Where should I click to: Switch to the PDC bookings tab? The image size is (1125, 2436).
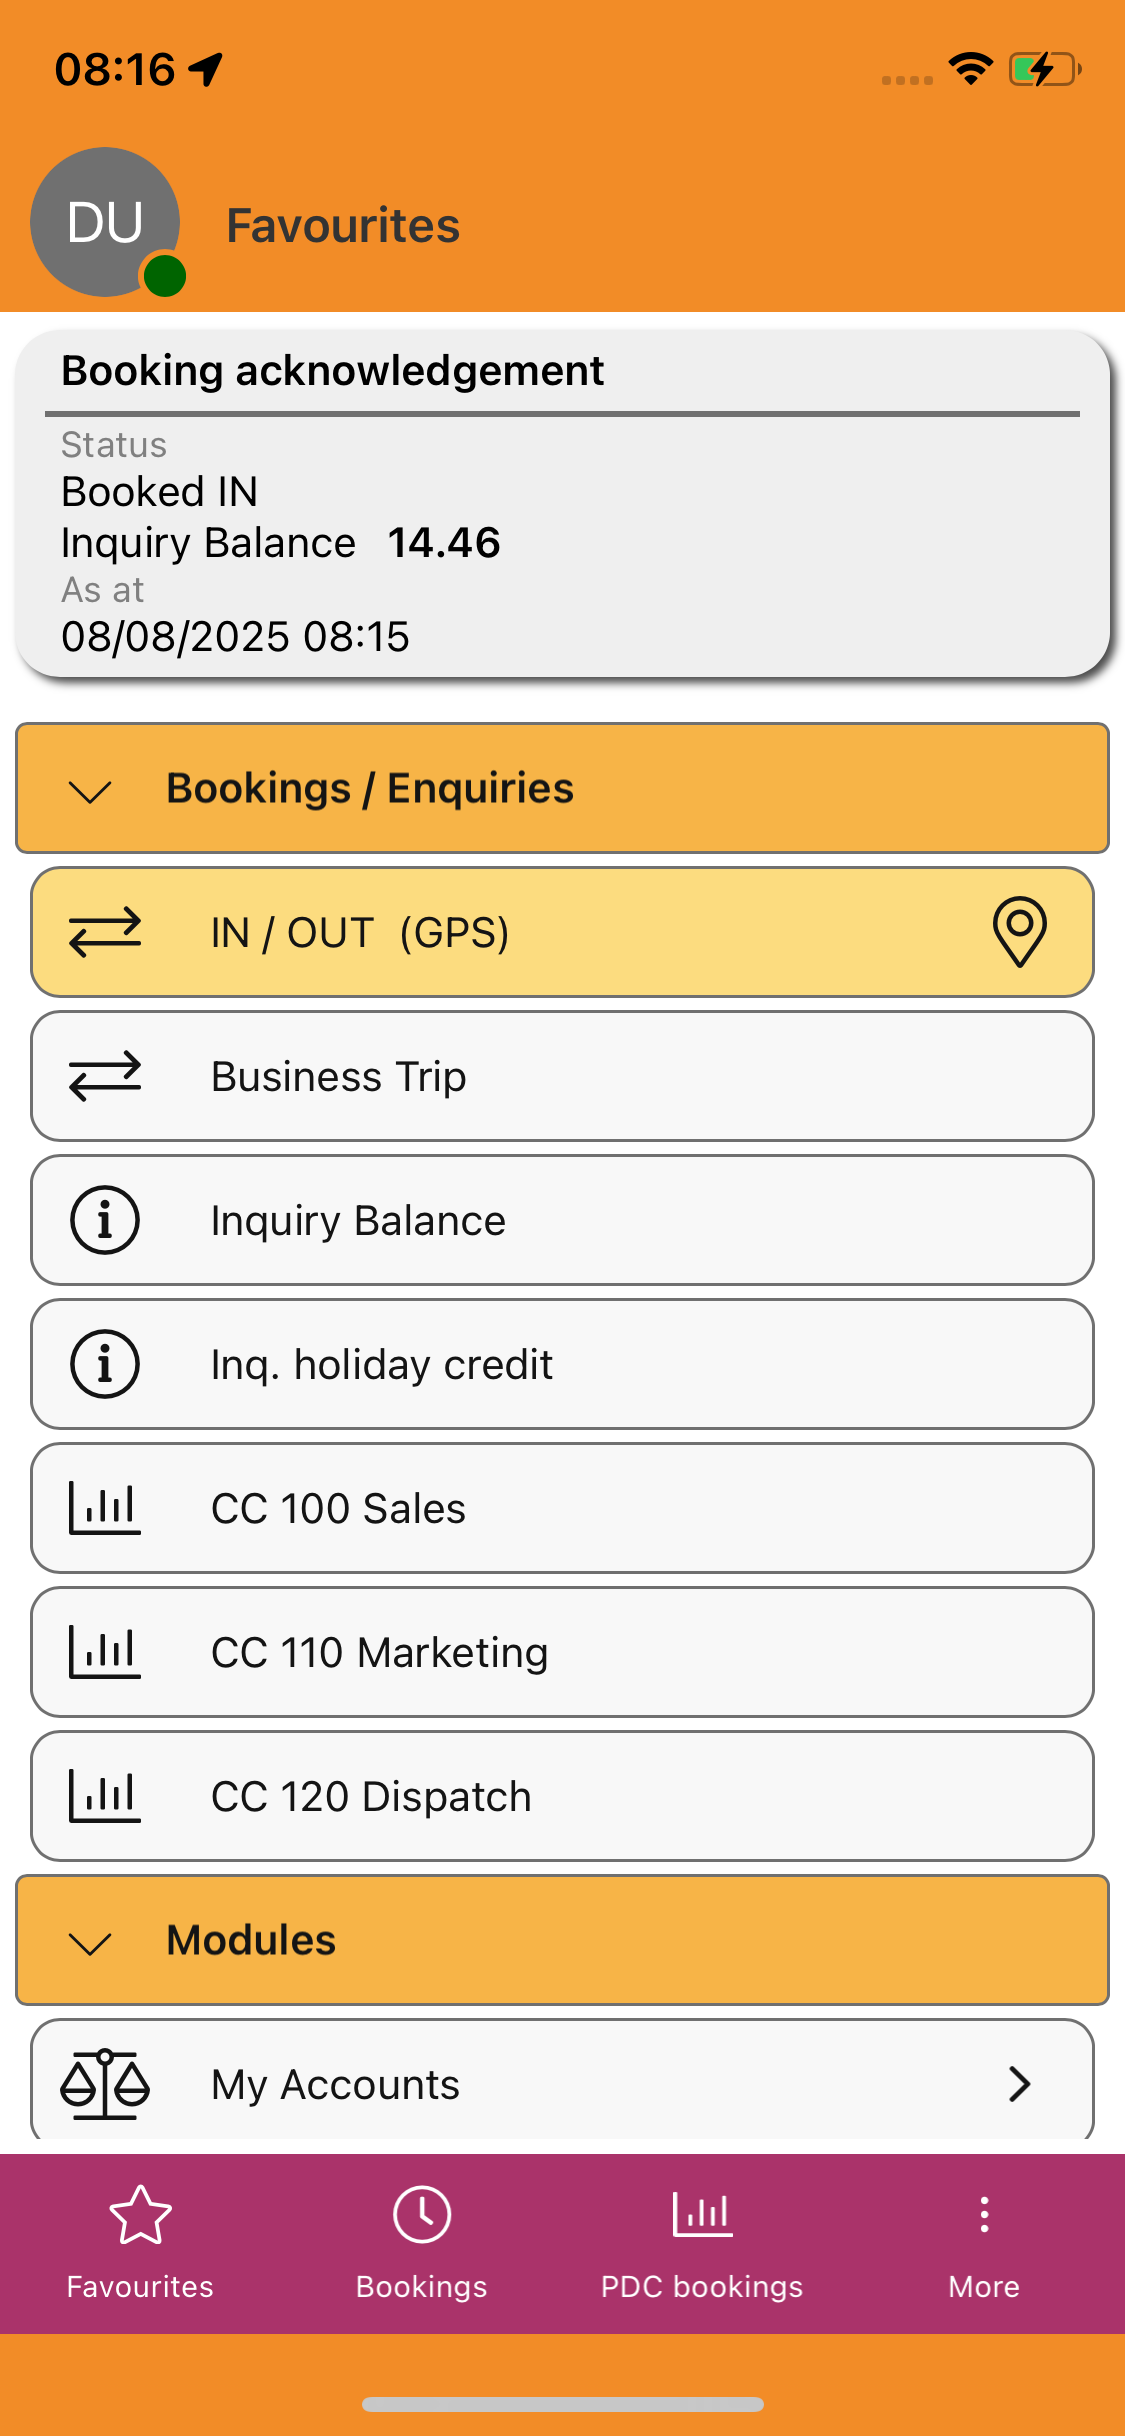click(702, 2244)
